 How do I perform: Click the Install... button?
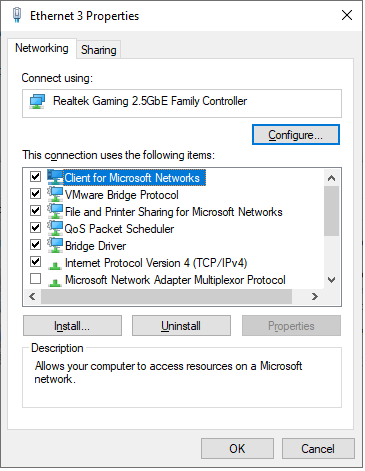(x=72, y=326)
